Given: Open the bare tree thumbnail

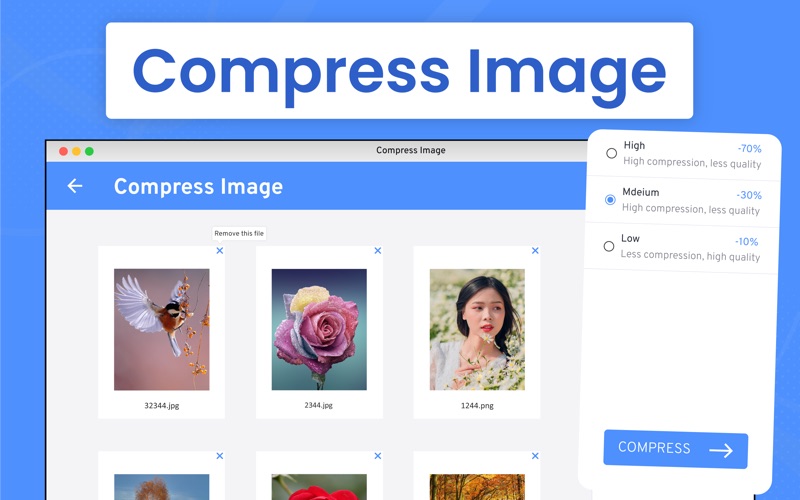Looking at the screenshot, I should coord(162,487).
